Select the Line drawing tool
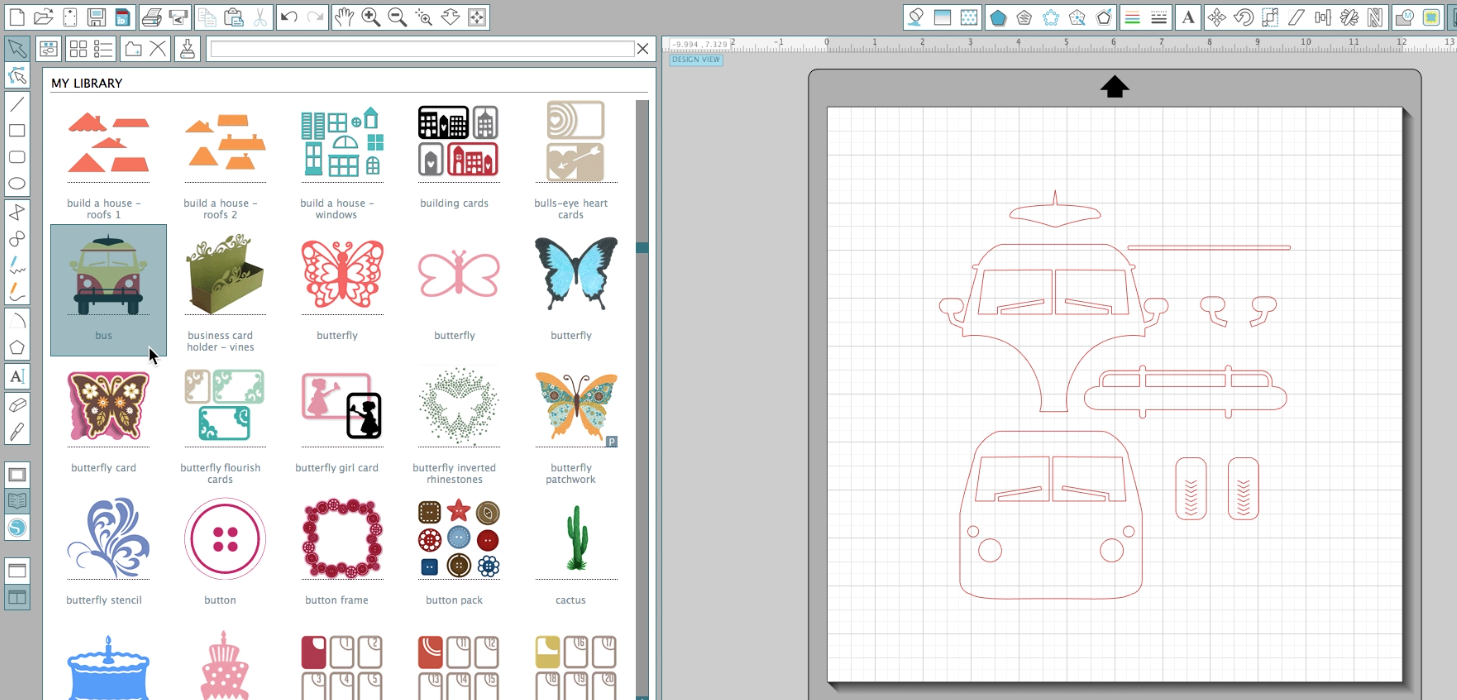 tap(17, 103)
